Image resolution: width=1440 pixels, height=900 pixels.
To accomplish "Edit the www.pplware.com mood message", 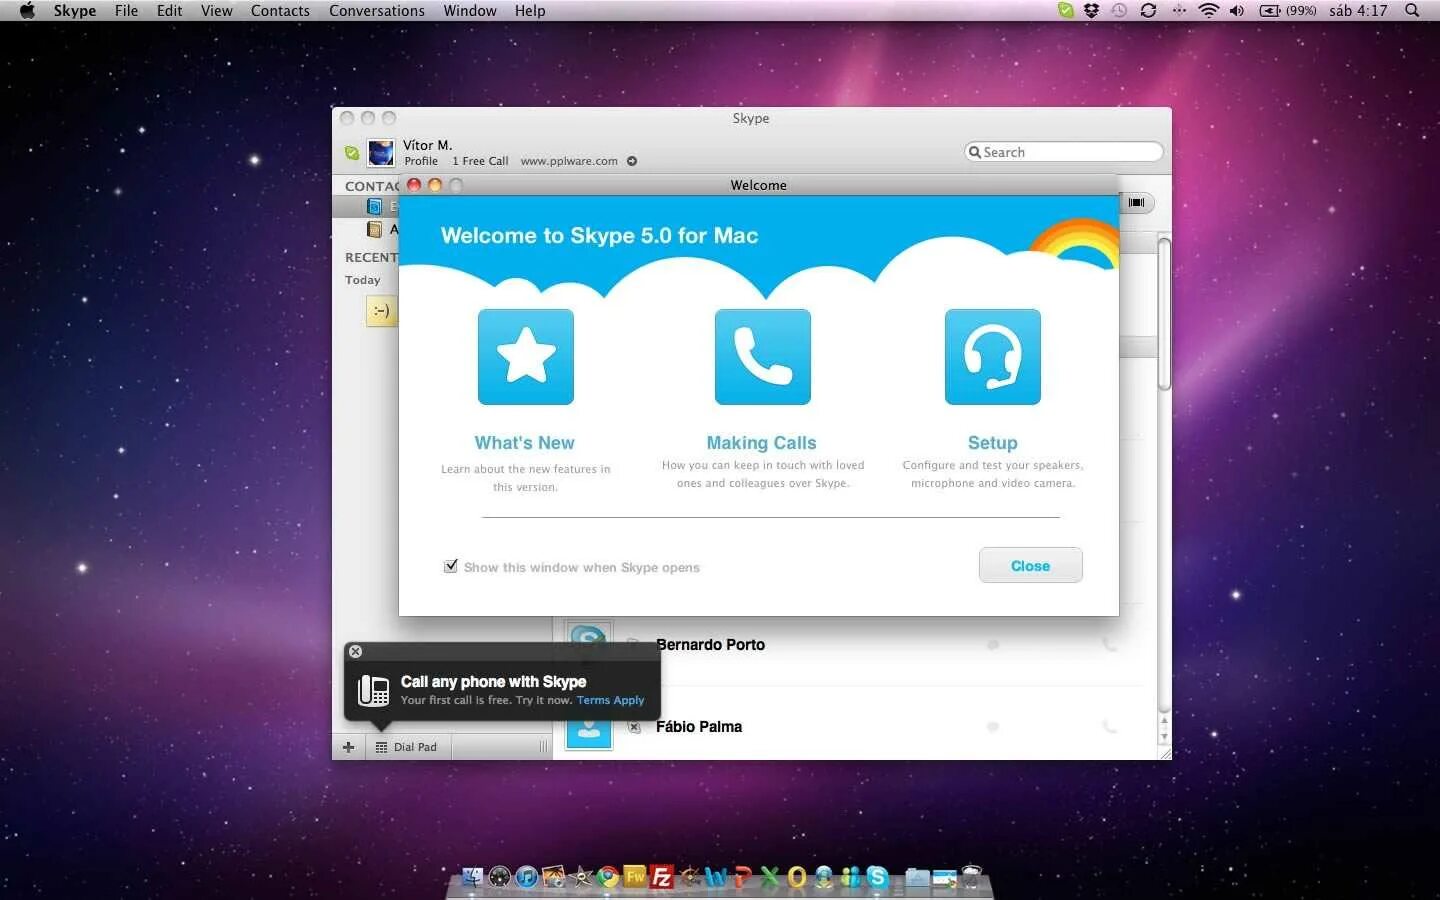I will (x=569, y=161).
